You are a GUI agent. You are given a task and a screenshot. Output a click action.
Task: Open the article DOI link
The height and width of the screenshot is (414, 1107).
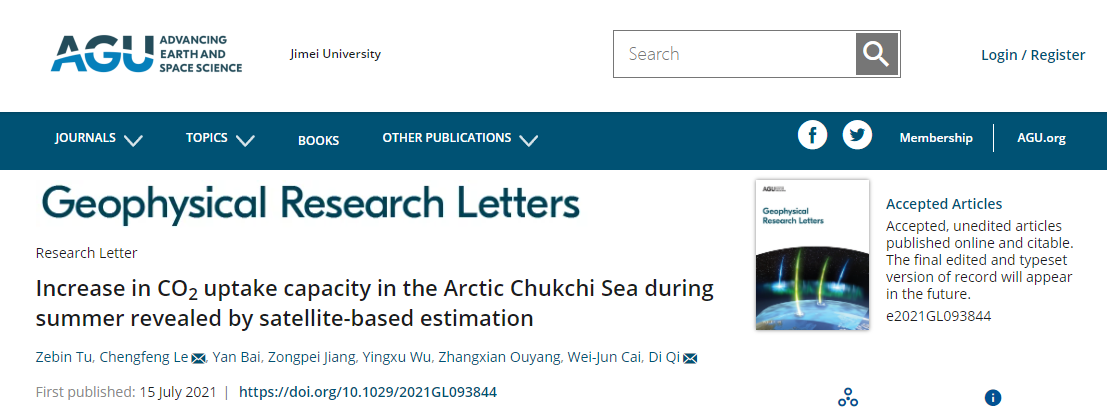click(x=368, y=392)
